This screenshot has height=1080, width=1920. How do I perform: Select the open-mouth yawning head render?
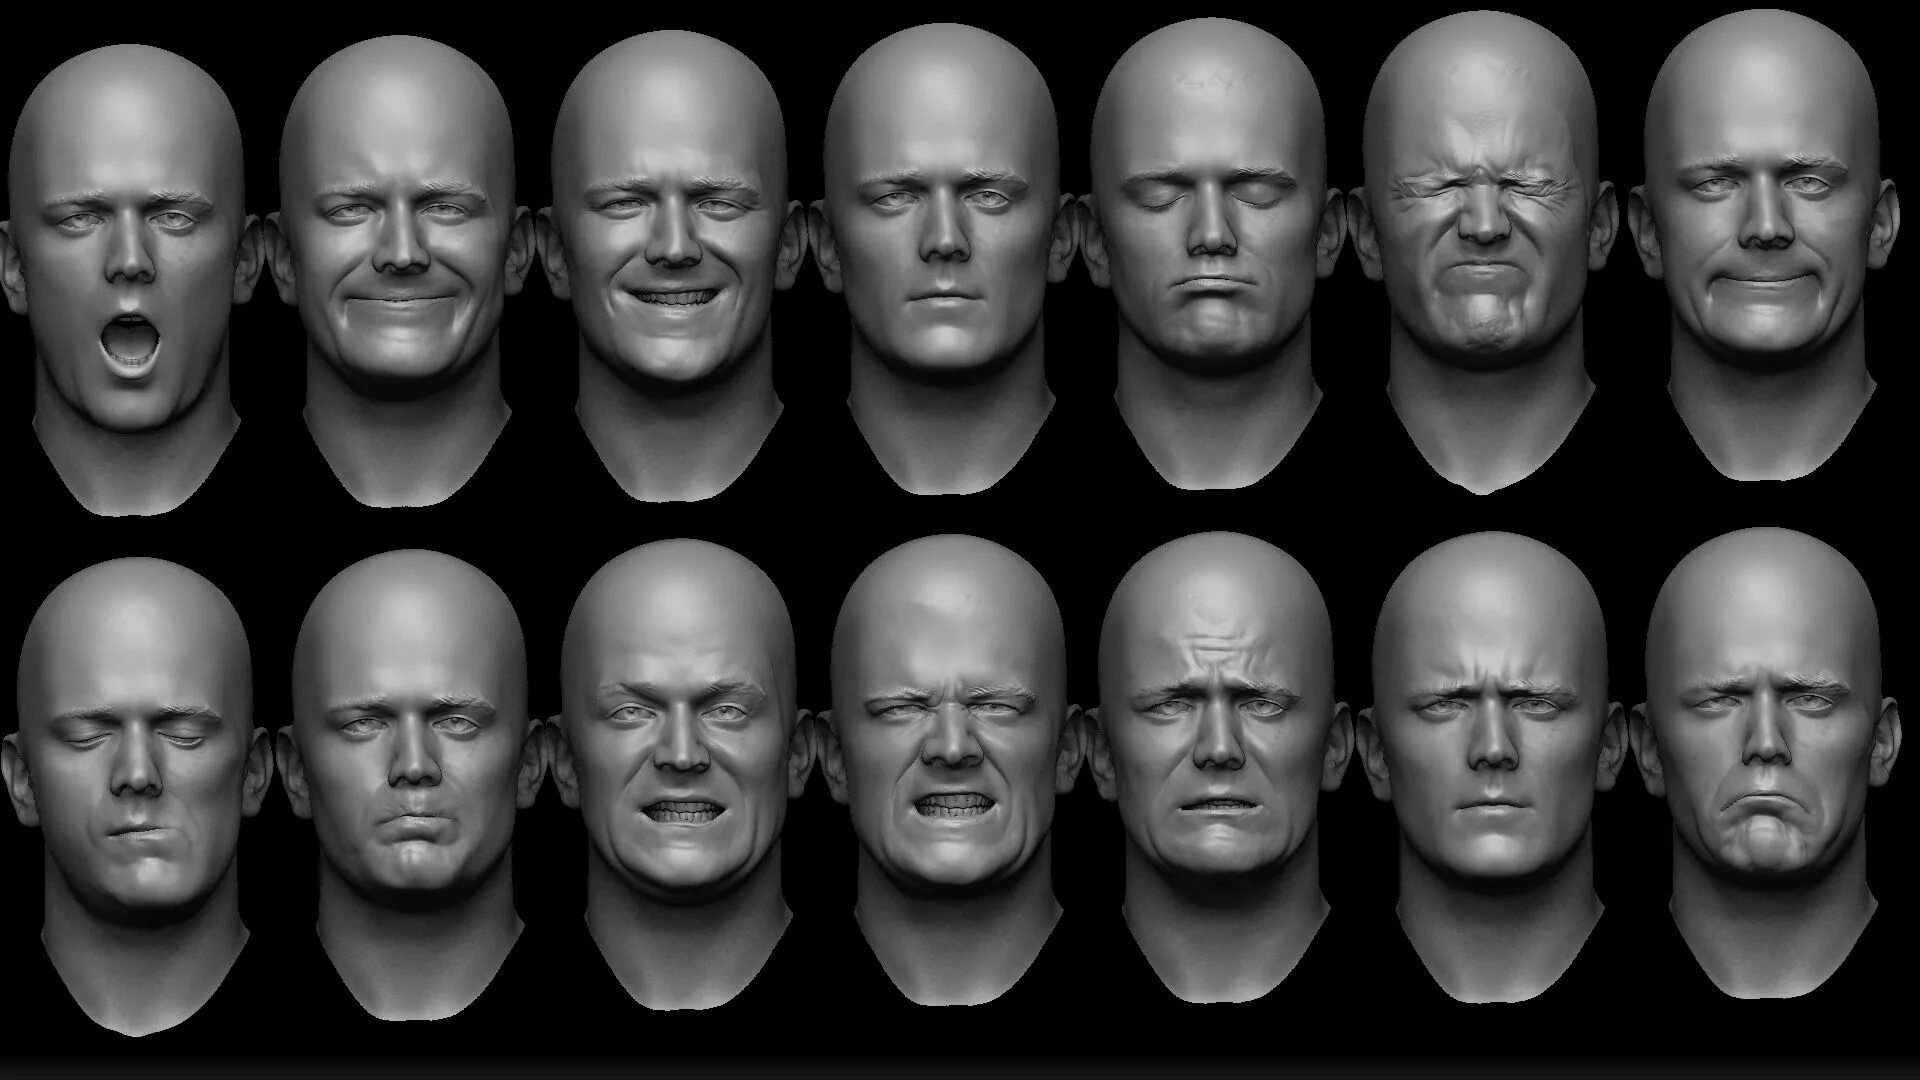(x=130, y=280)
